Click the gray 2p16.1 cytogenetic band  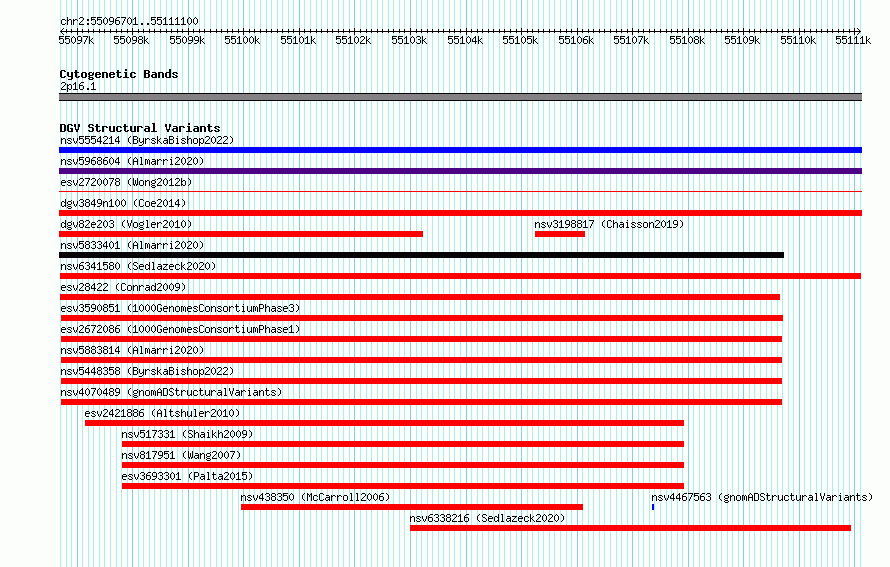[x=460, y=97]
